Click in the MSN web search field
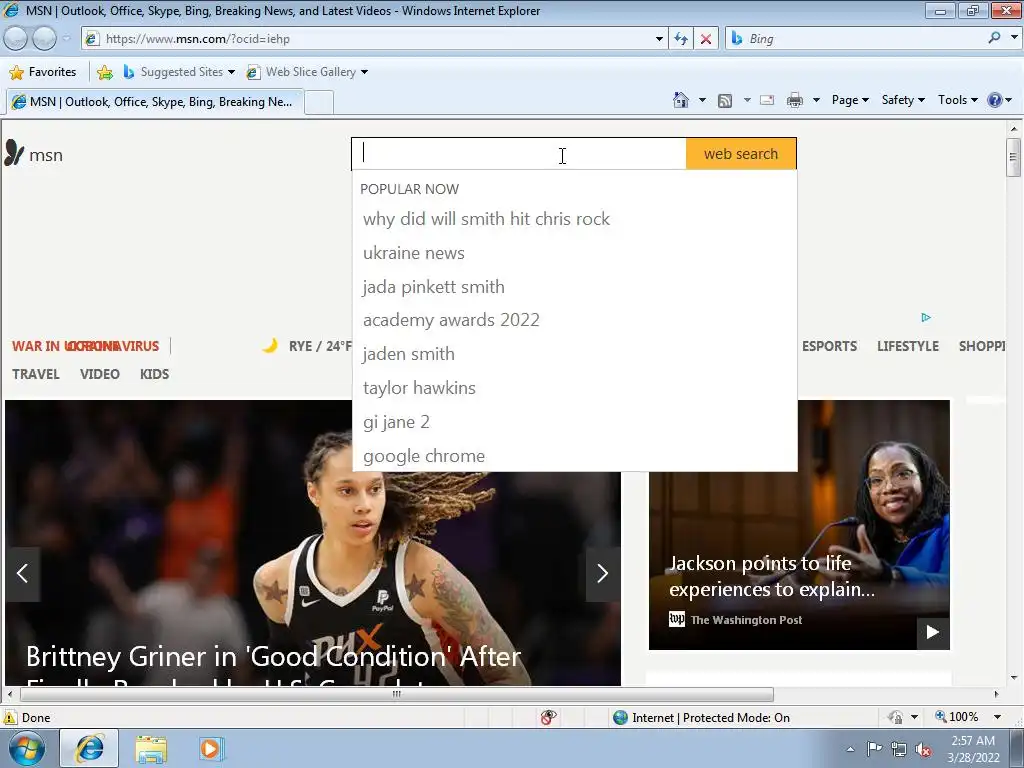Screen dimensions: 1024x768 pos(519,154)
